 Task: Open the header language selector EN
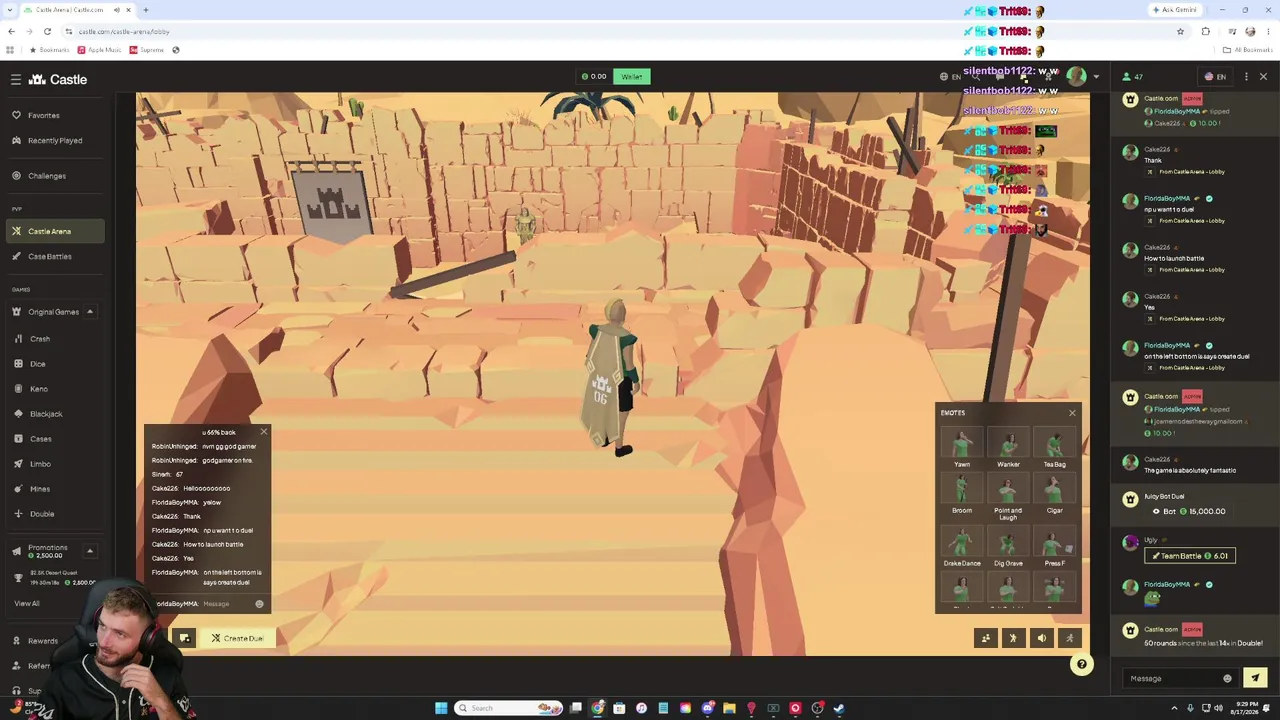point(951,77)
